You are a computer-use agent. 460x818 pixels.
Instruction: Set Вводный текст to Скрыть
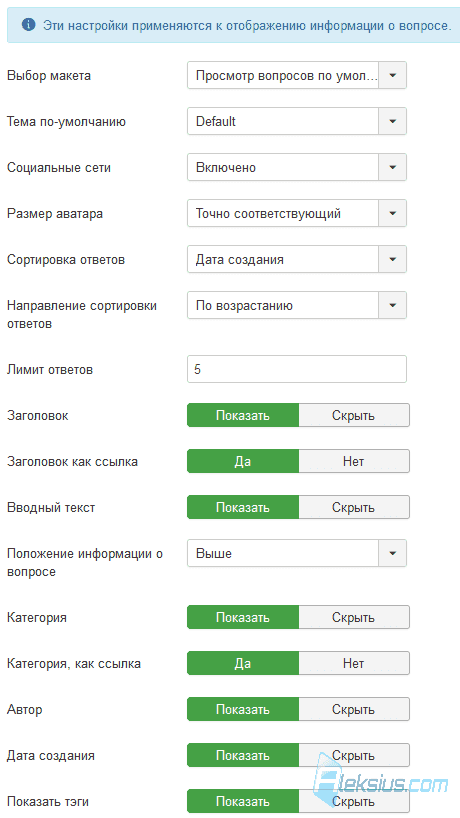coord(354,507)
